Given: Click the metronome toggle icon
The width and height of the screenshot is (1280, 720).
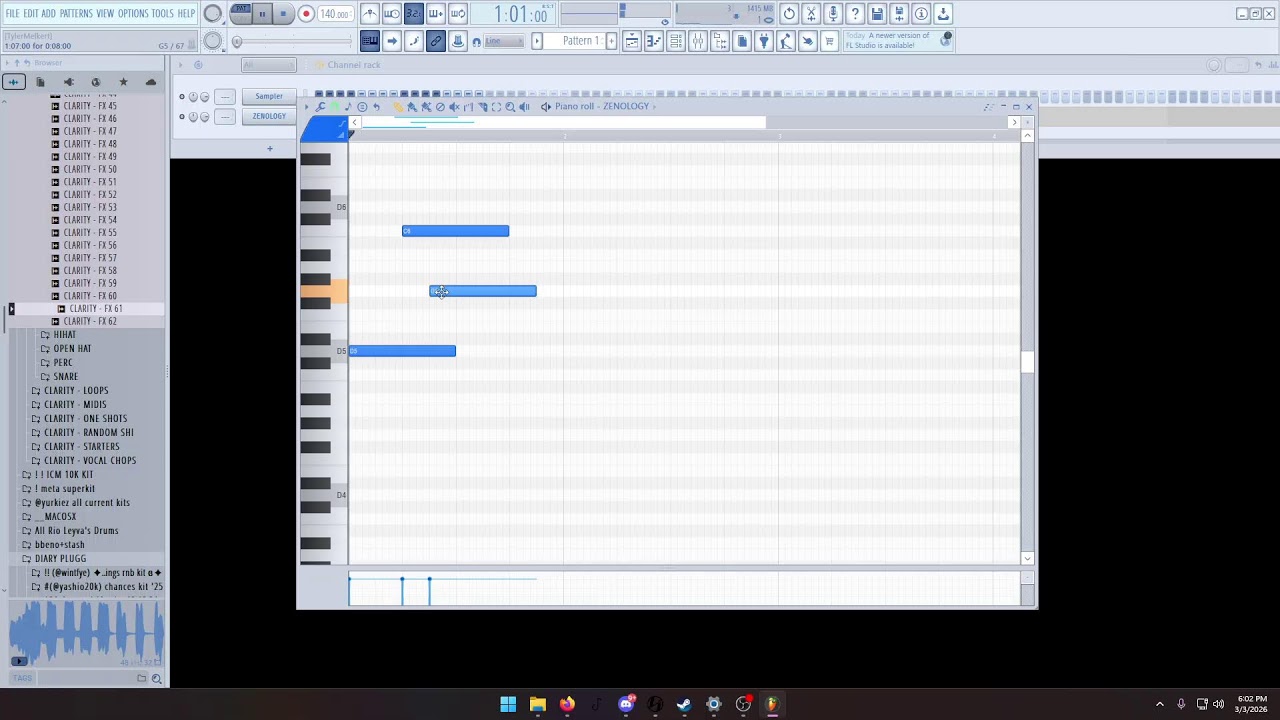Looking at the screenshot, I should [x=371, y=14].
